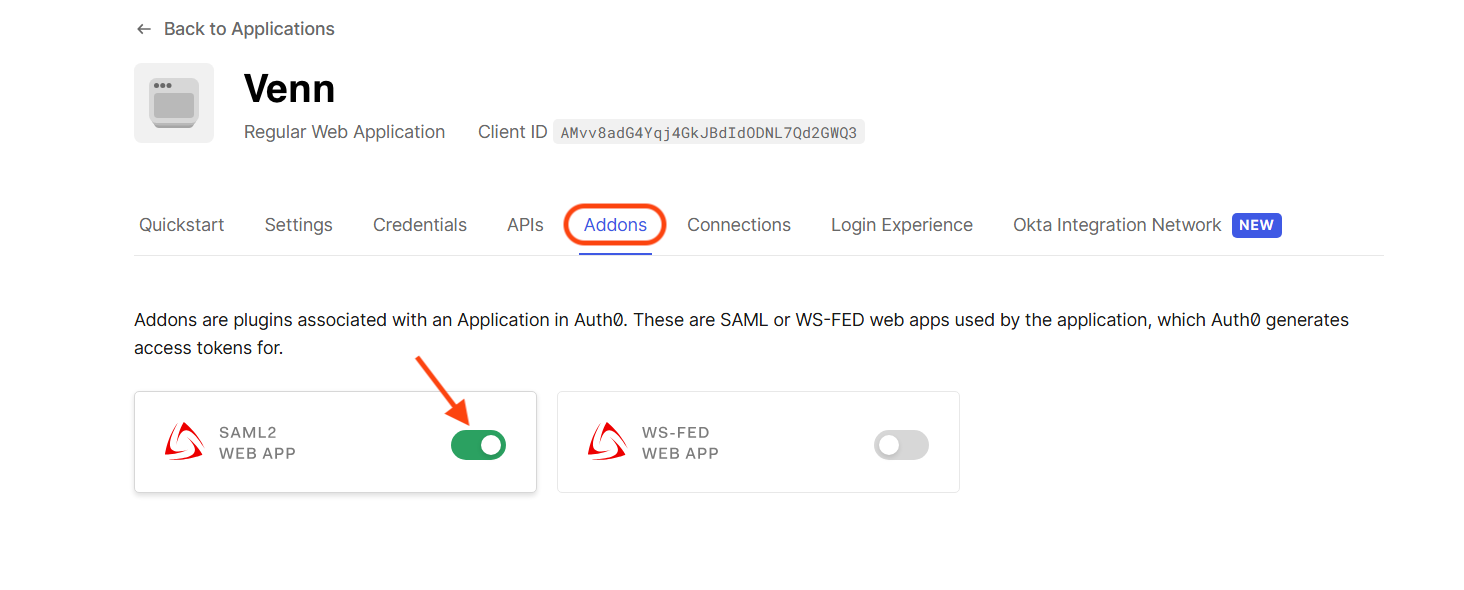Click the Auth0 logo on the WS-FED card
1464x590 pixels.
[x=607, y=442]
